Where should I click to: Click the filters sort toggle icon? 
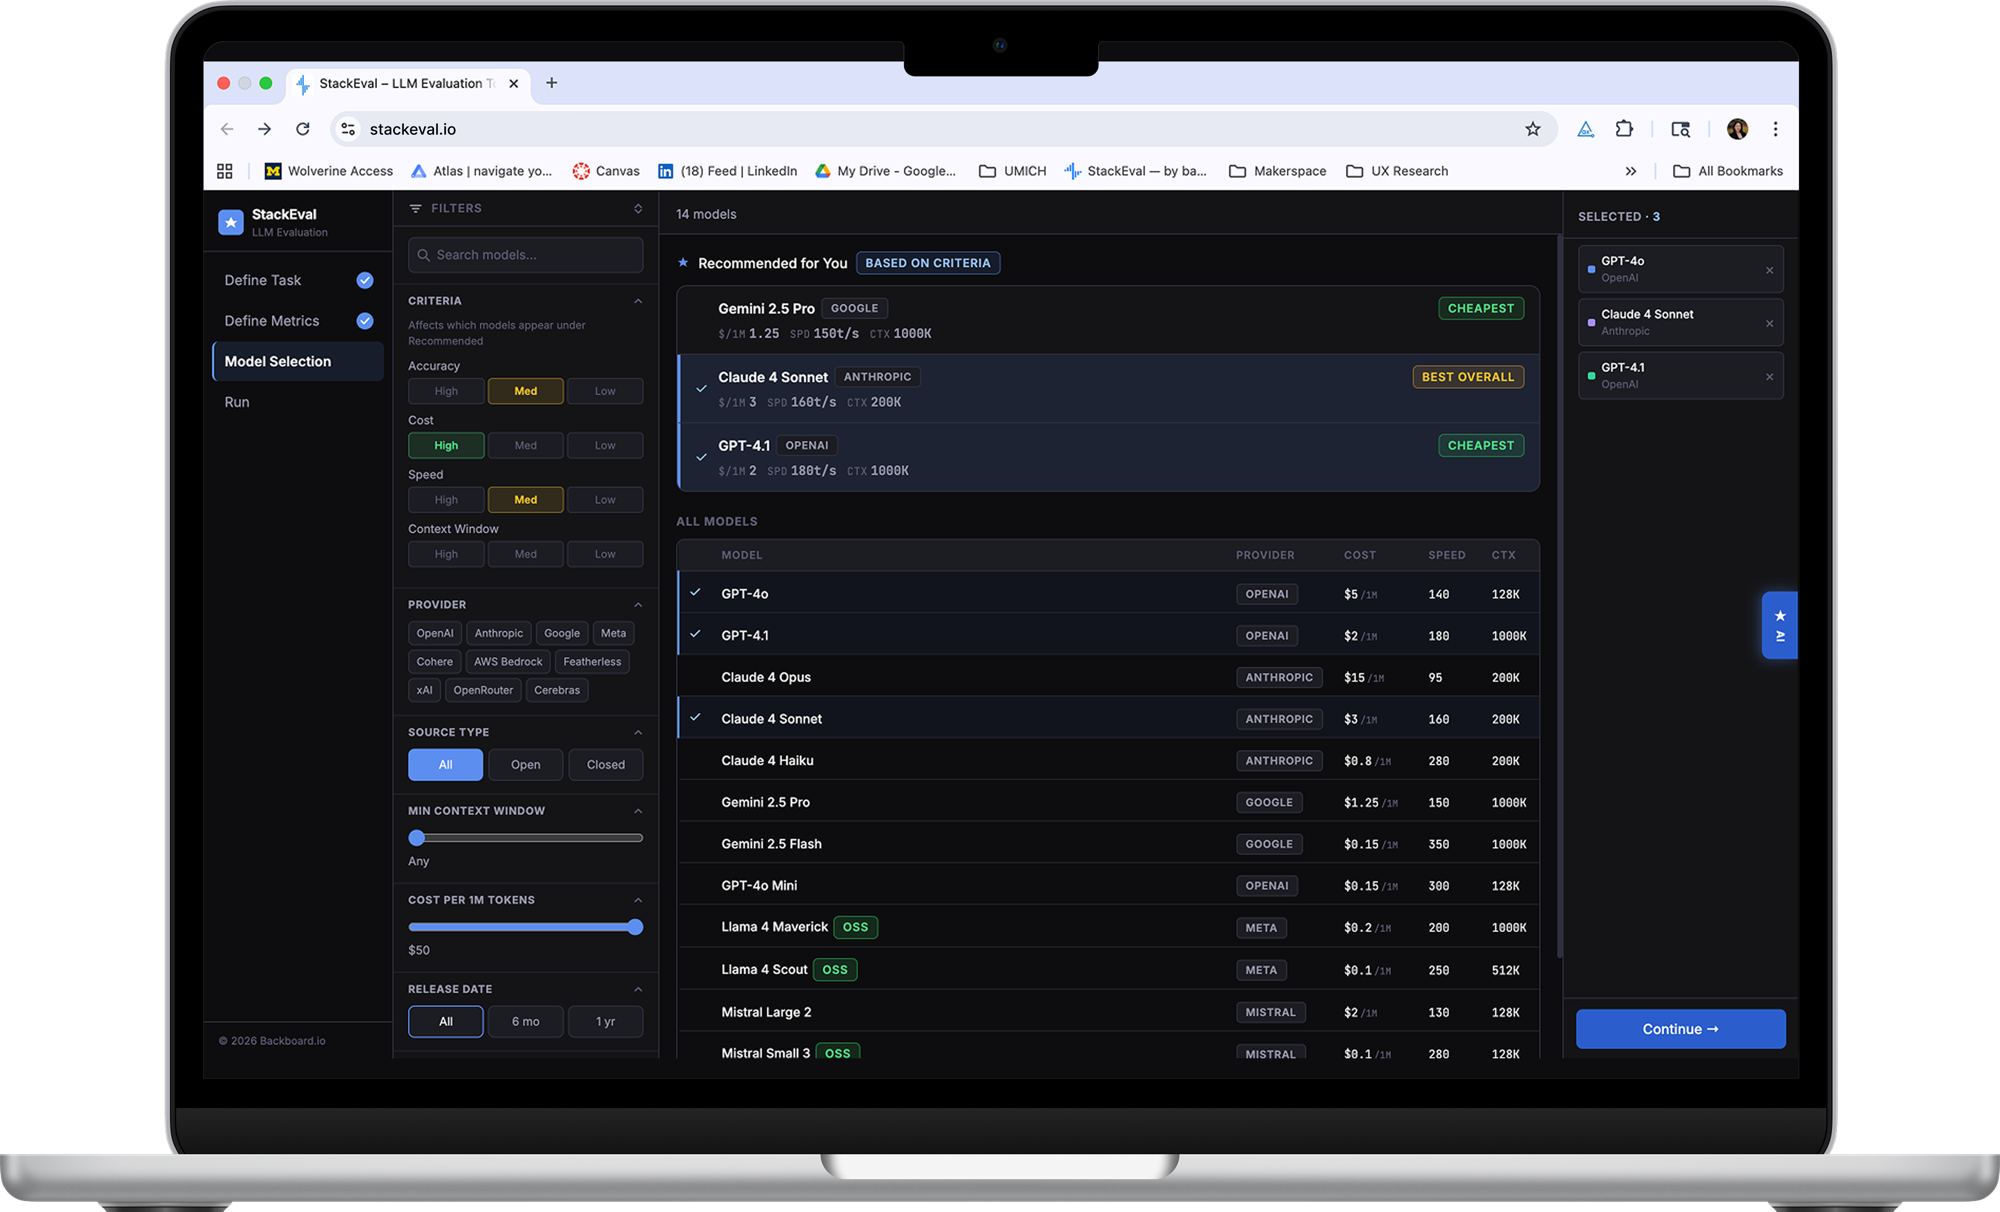point(638,208)
